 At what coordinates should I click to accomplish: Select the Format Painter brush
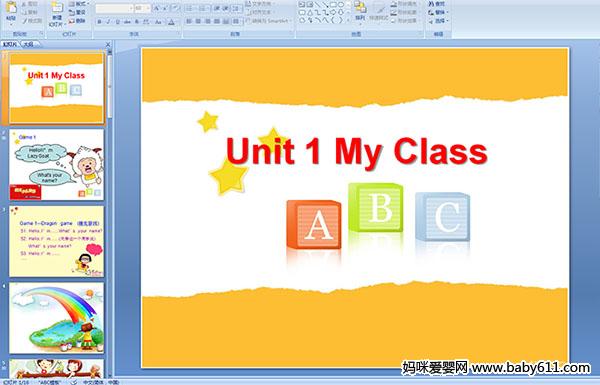[x=24, y=21]
